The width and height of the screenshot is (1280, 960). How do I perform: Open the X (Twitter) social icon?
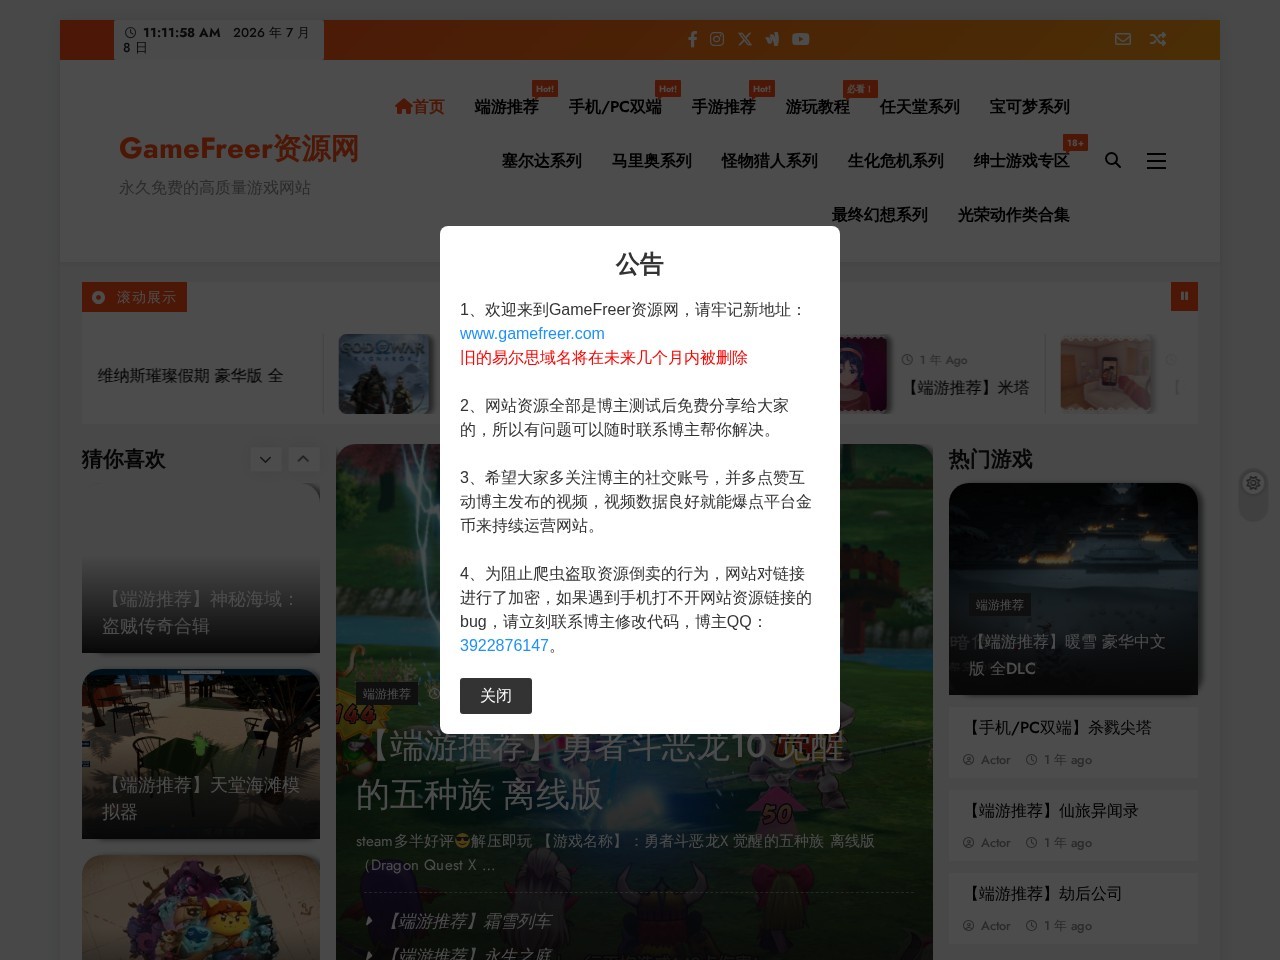pos(745,39)
